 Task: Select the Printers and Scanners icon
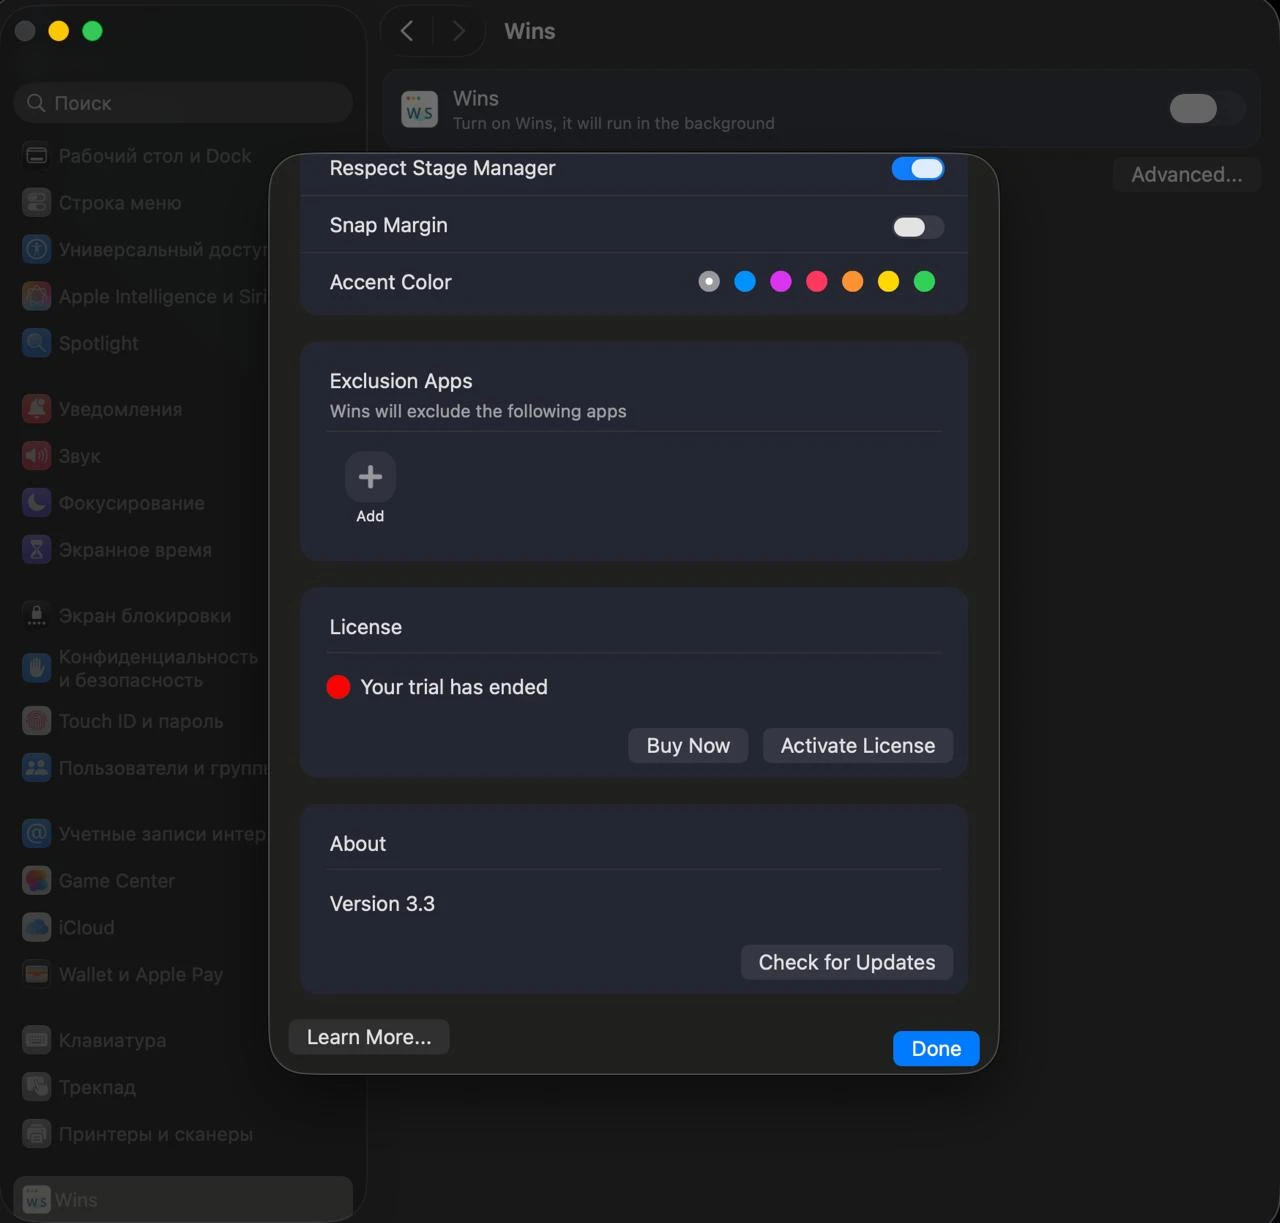37,1134
